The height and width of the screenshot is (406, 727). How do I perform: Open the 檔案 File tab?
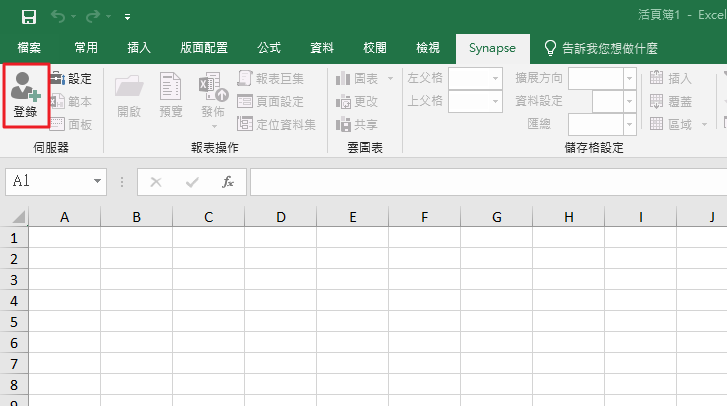29,47
